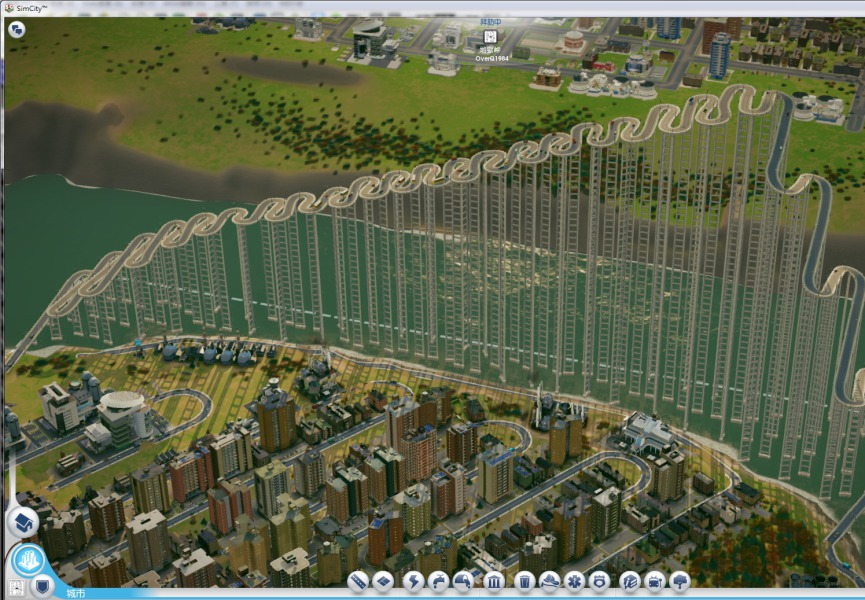Viewport: 865px width, 600px height.
Task: Open the Power lightning menu
Action: coord(413,581)
